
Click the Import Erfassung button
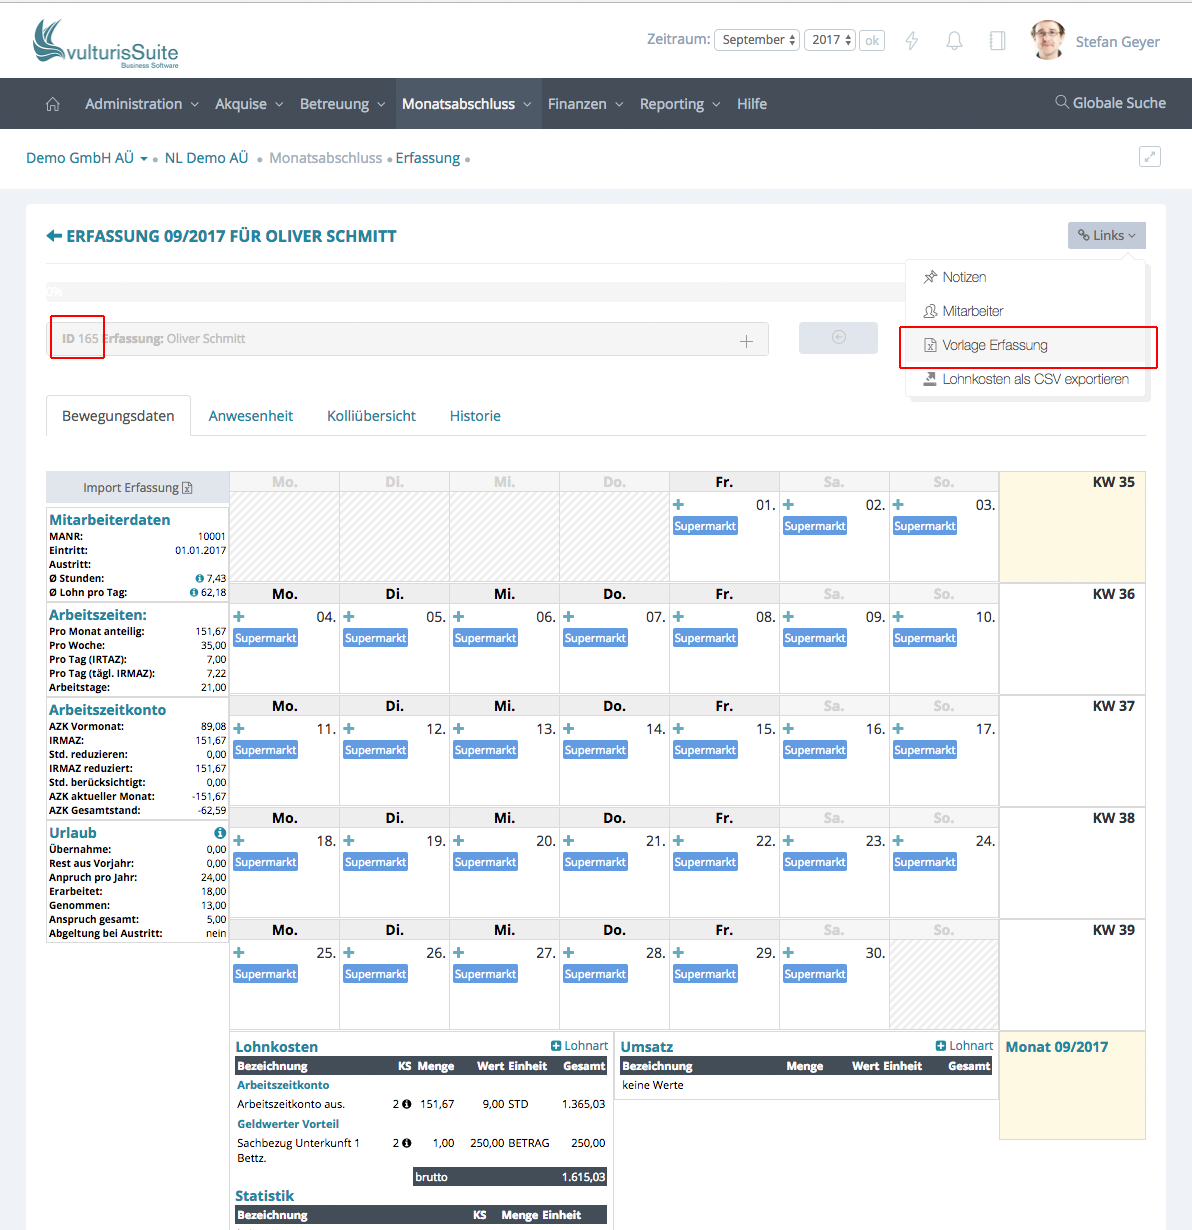(x=137, y=488)
